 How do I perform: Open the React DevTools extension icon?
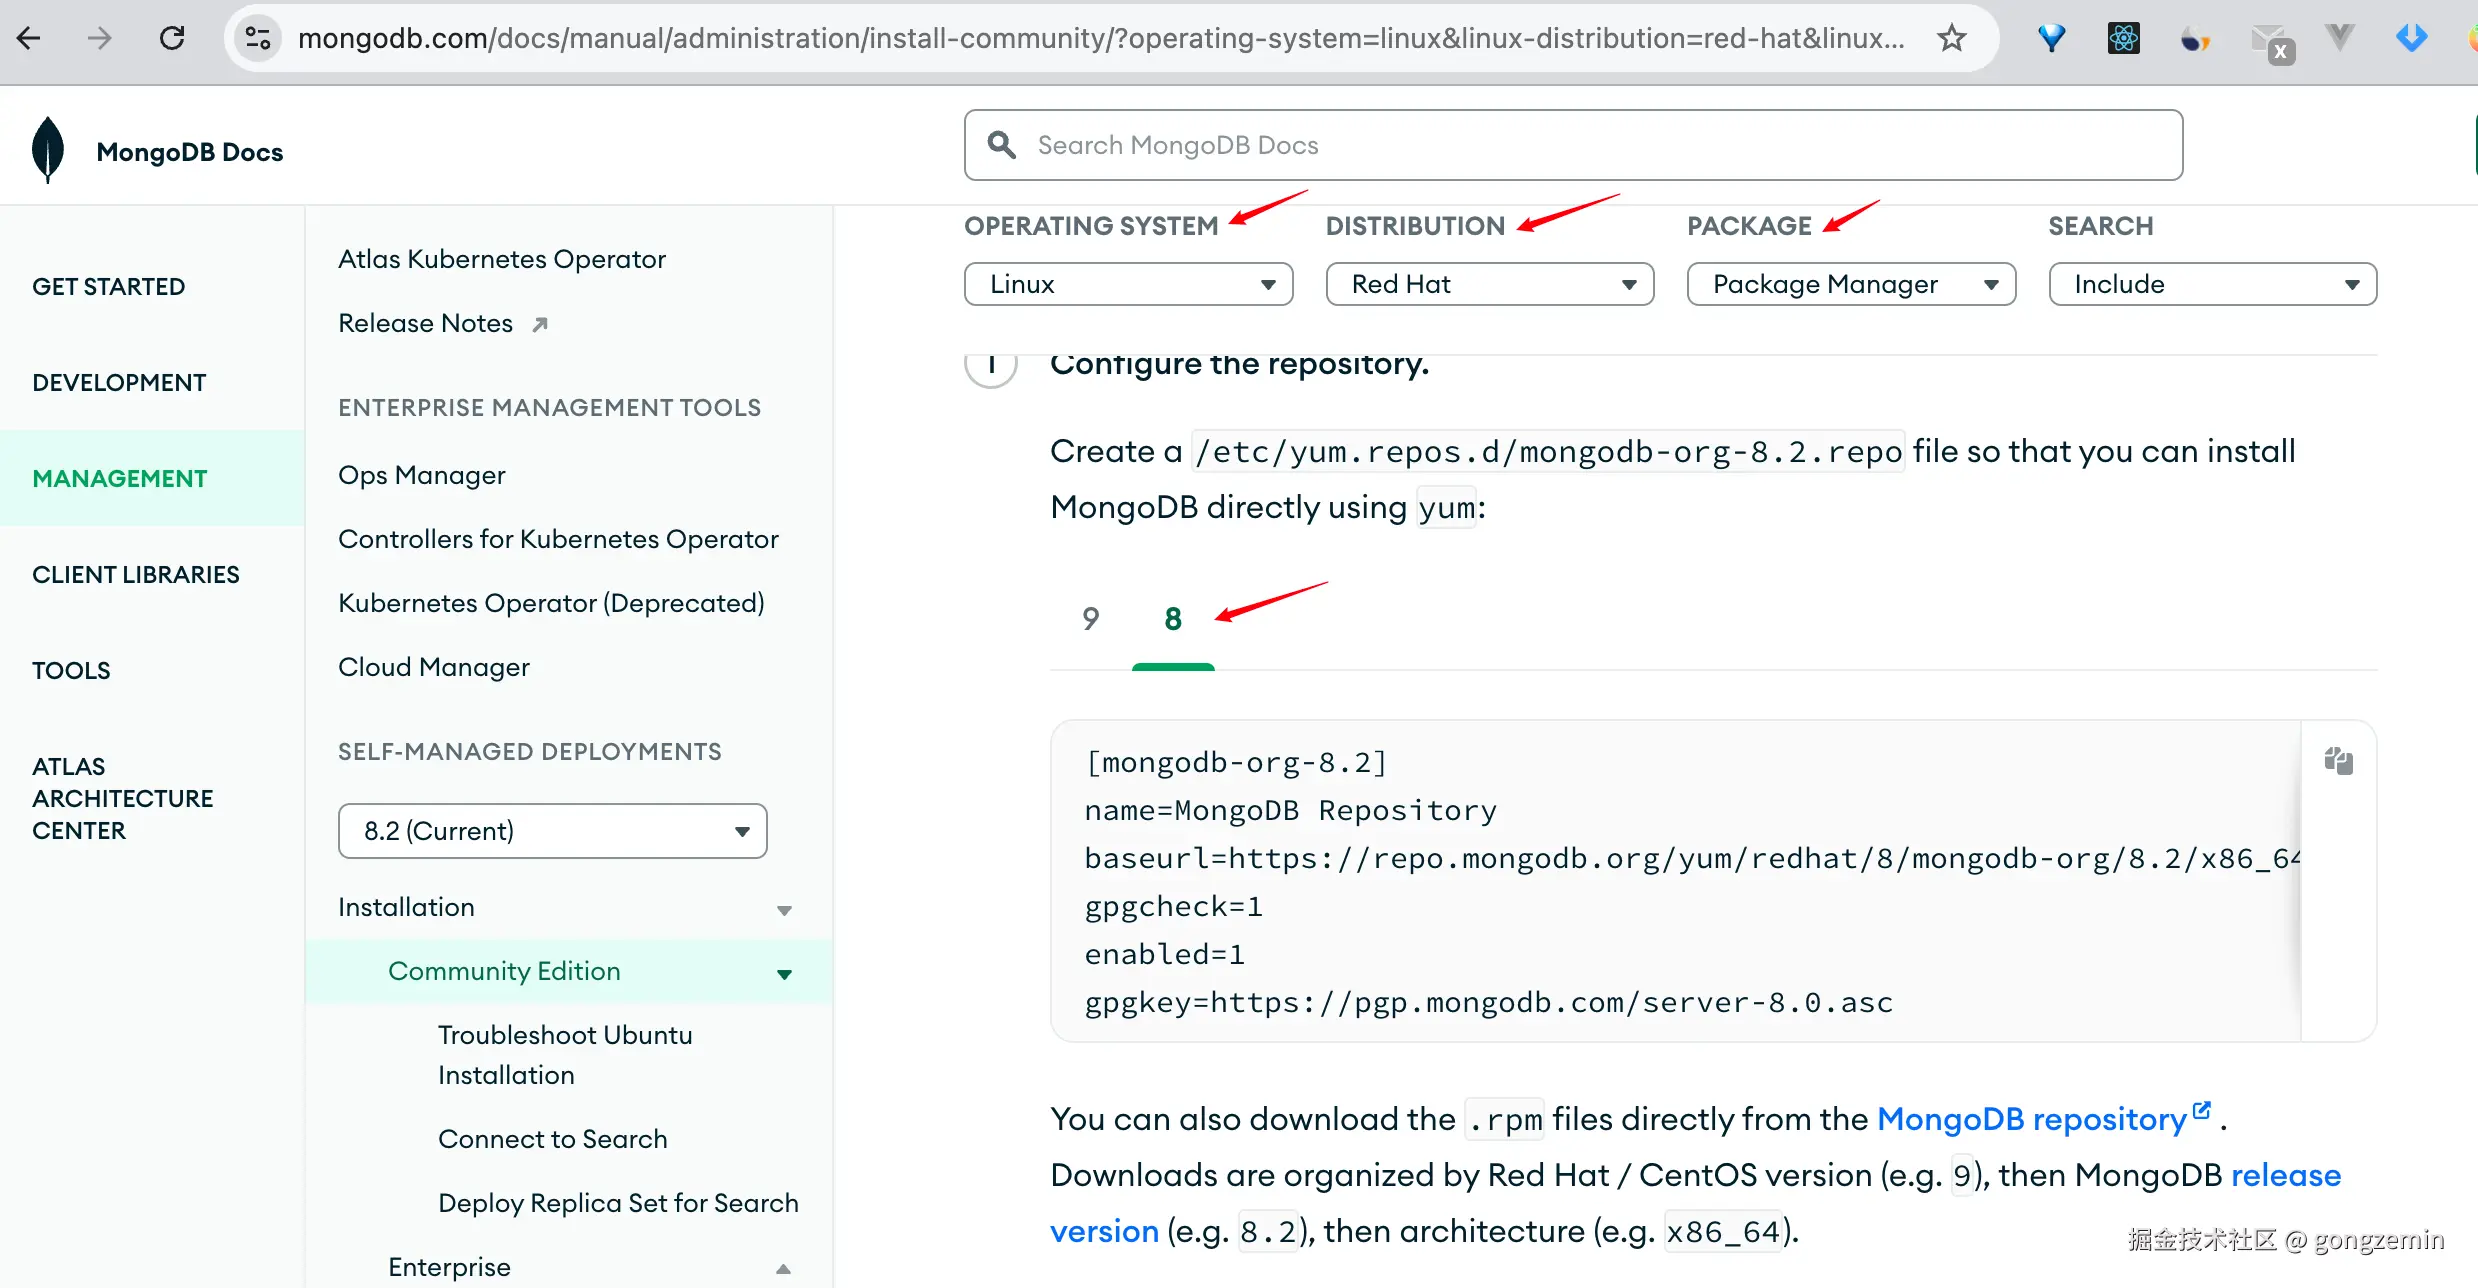coord(2123,39)
